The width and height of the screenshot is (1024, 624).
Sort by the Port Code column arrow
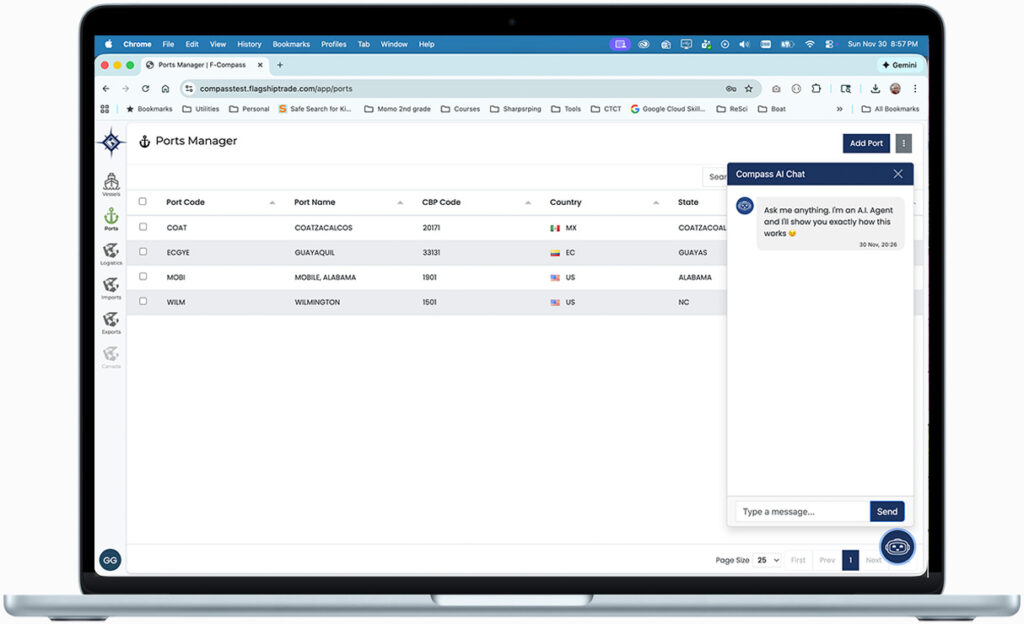(x=272, y=203)
